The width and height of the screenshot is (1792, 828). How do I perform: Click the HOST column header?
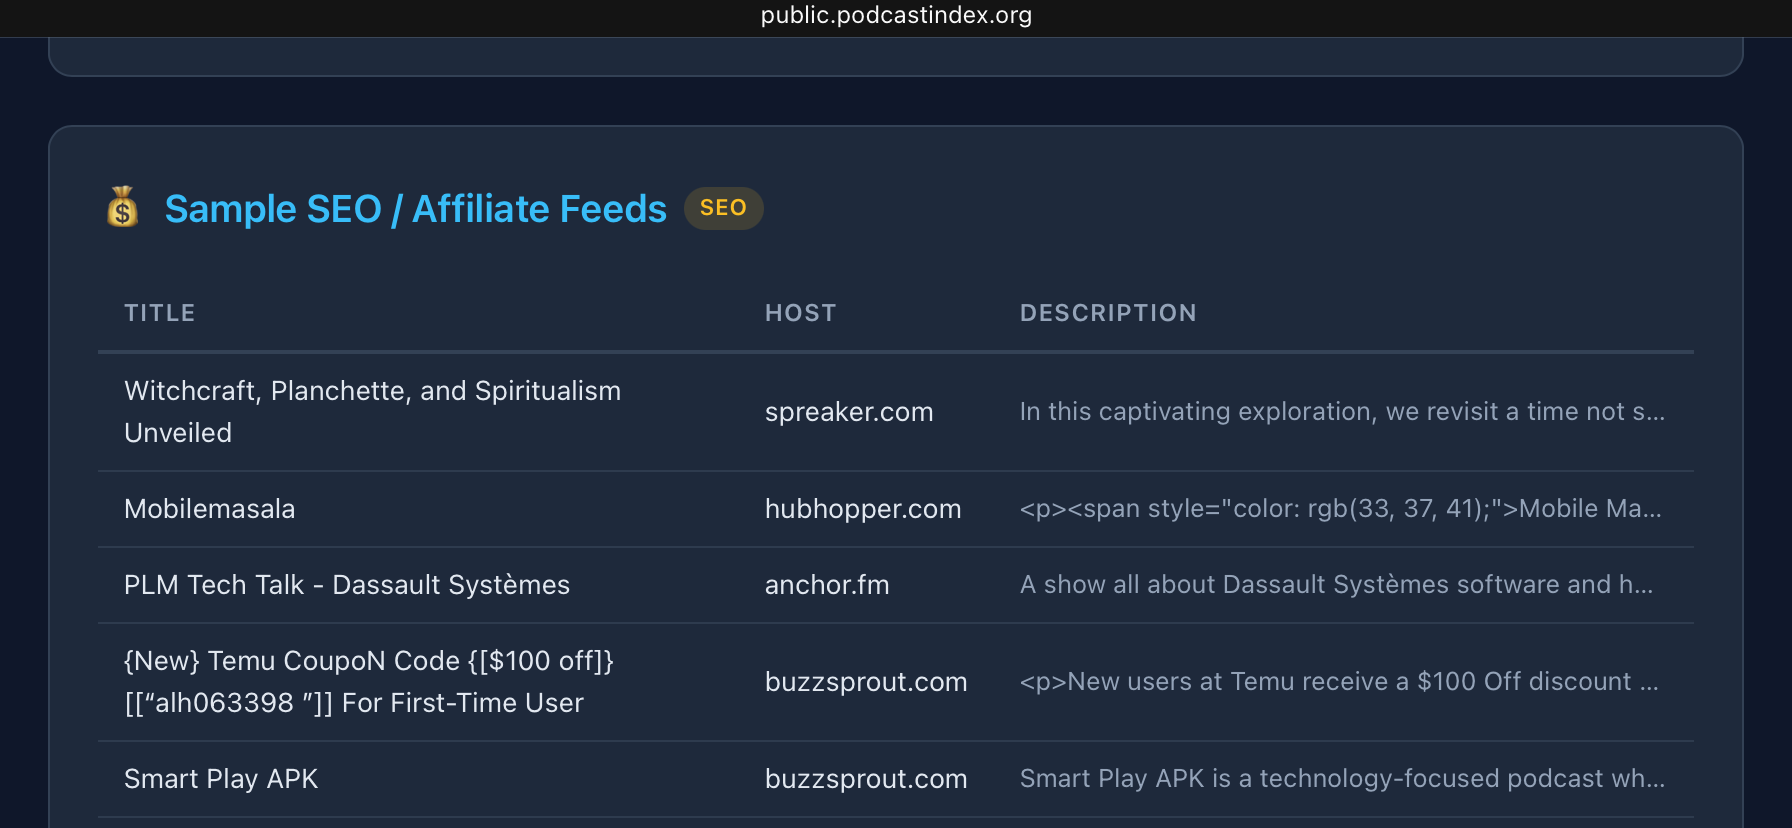(x=800, y=313)
